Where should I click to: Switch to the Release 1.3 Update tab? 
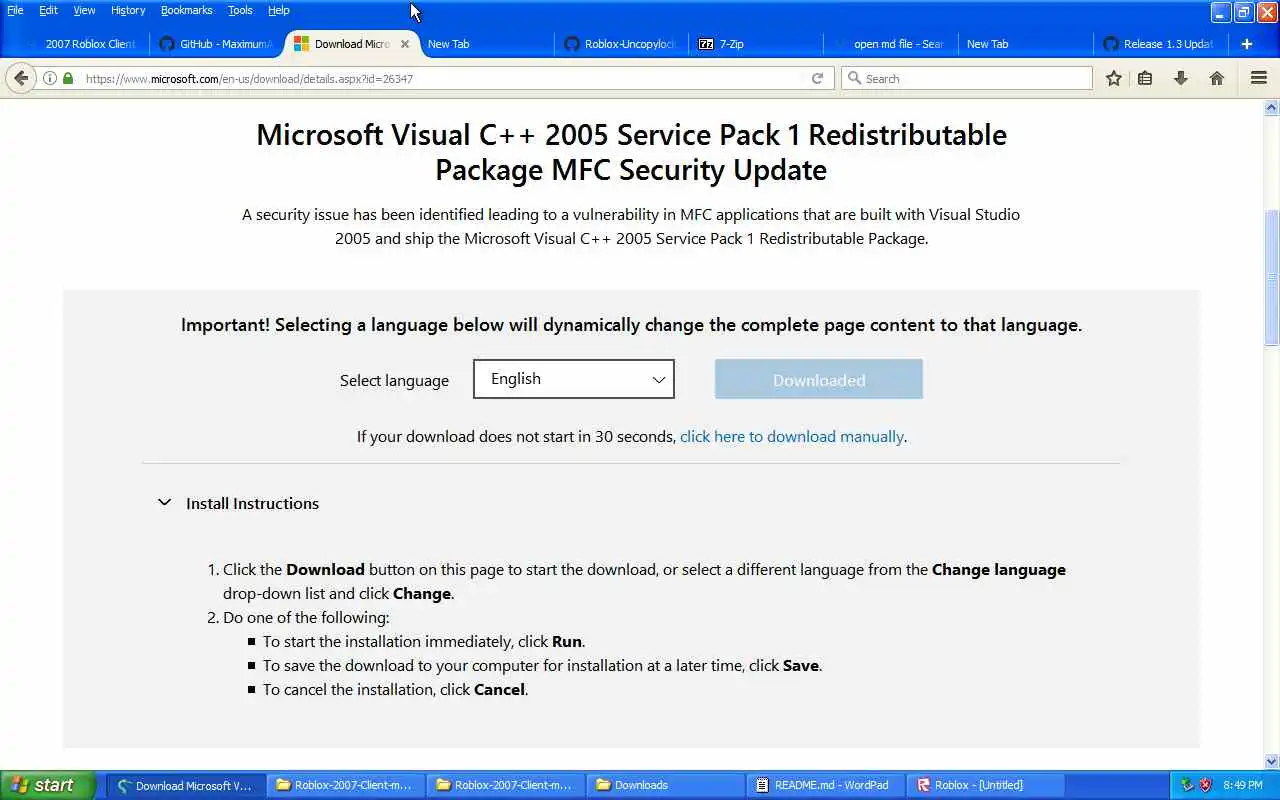point(1160,44)
